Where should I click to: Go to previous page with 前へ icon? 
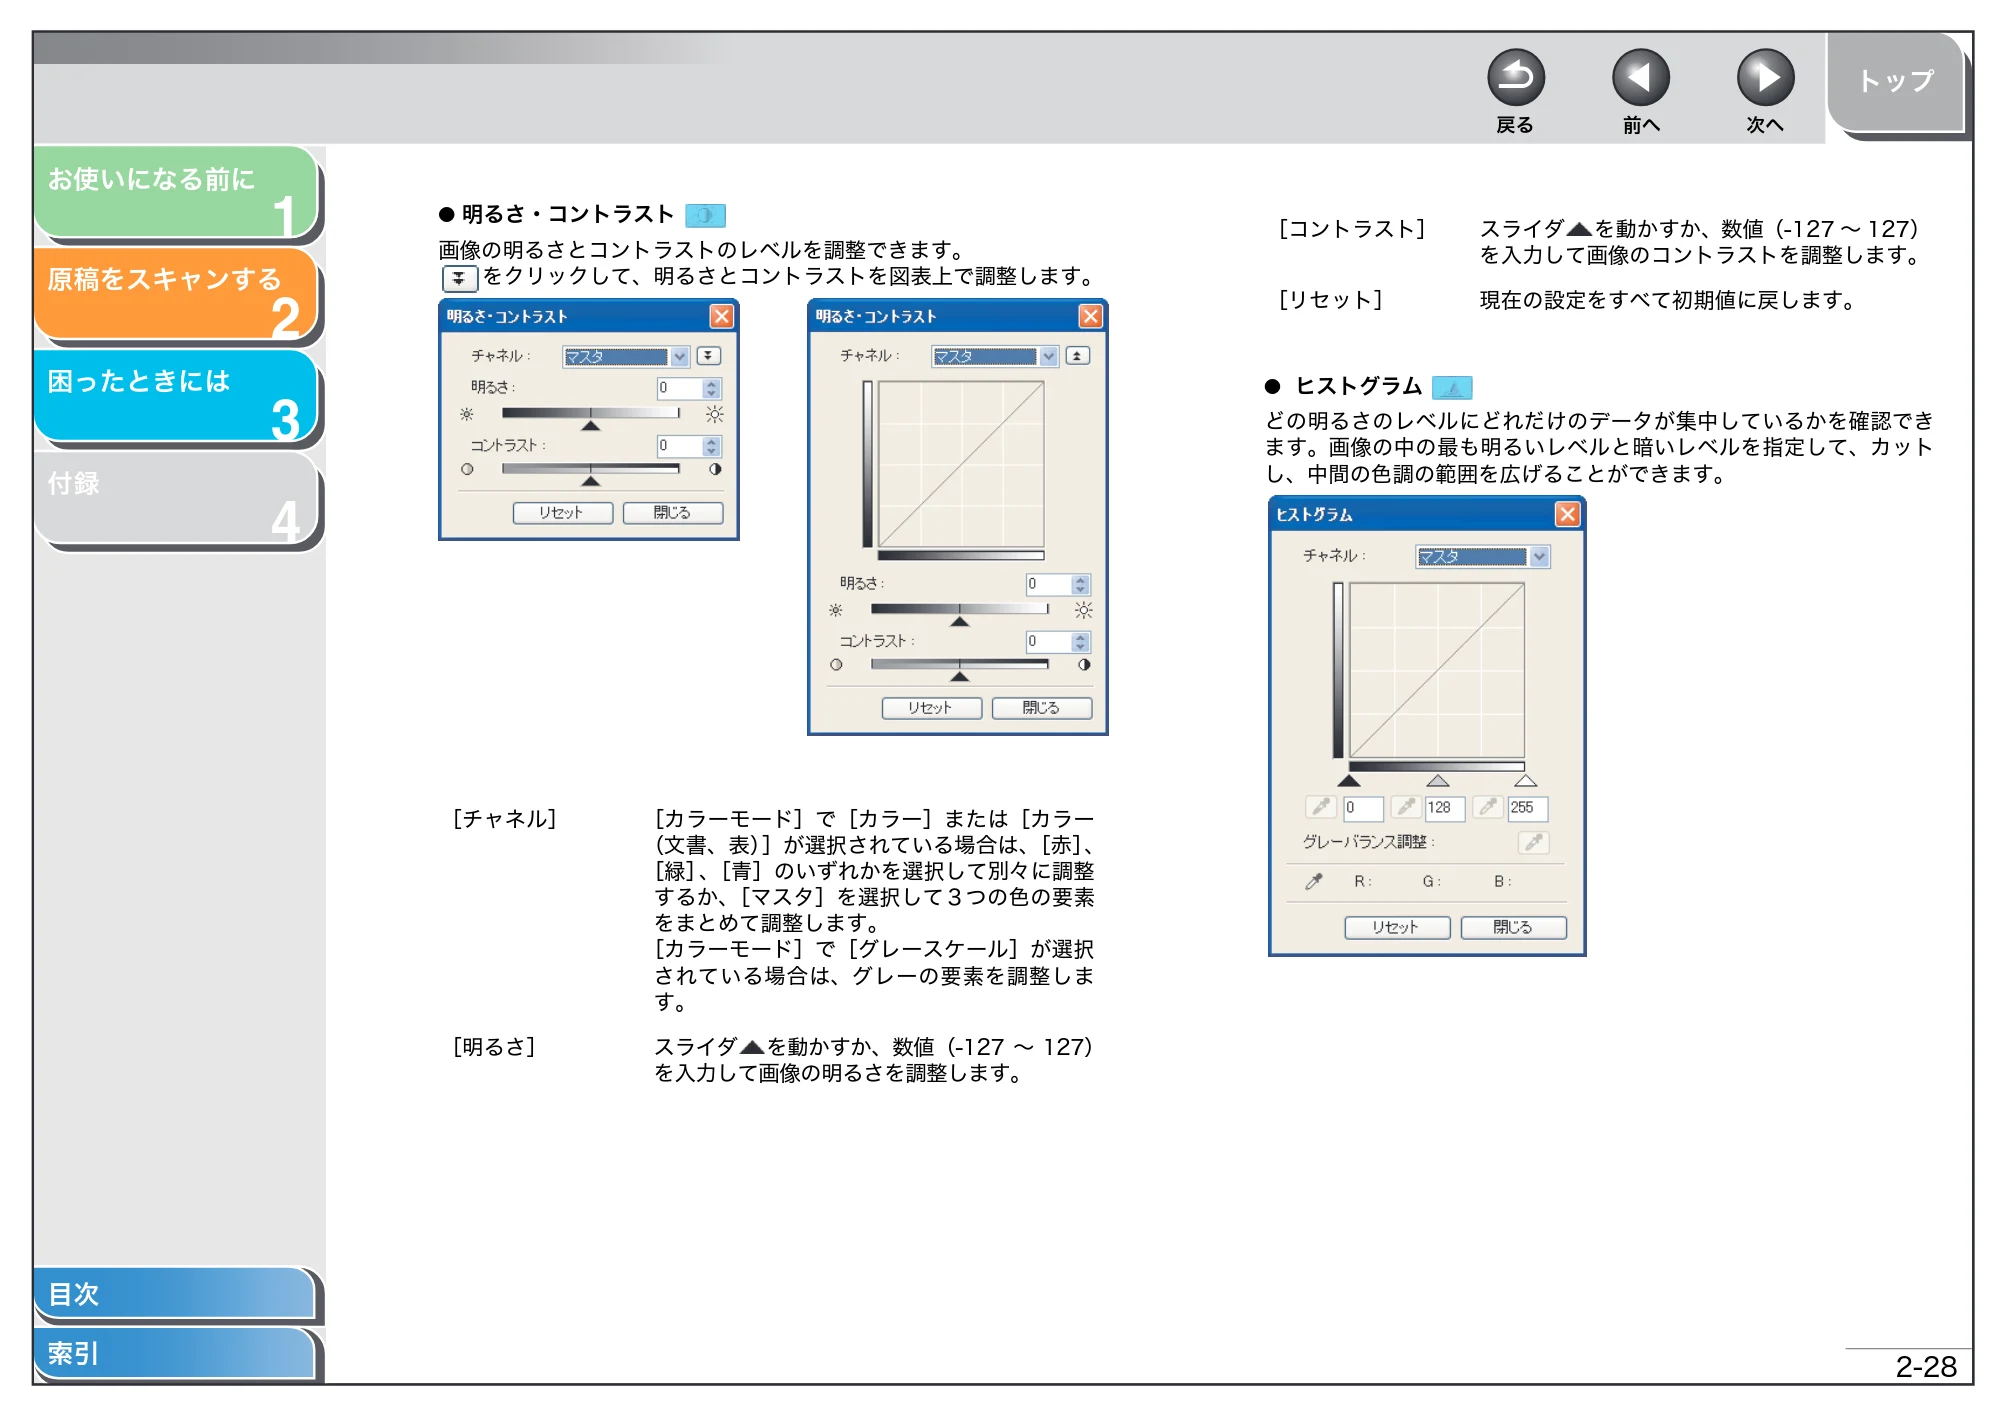pyautogui.click(x=1640, y=77)
